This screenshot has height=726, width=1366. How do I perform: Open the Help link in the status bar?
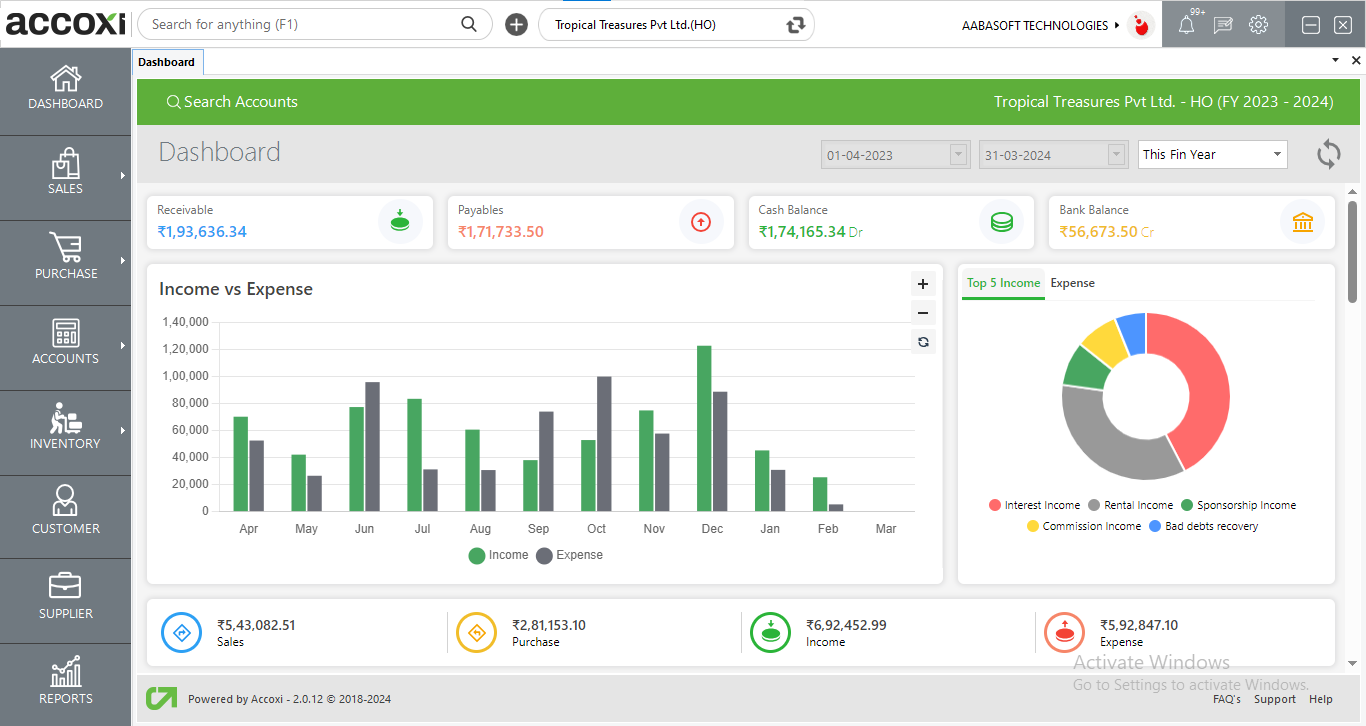click(1321, 699)
